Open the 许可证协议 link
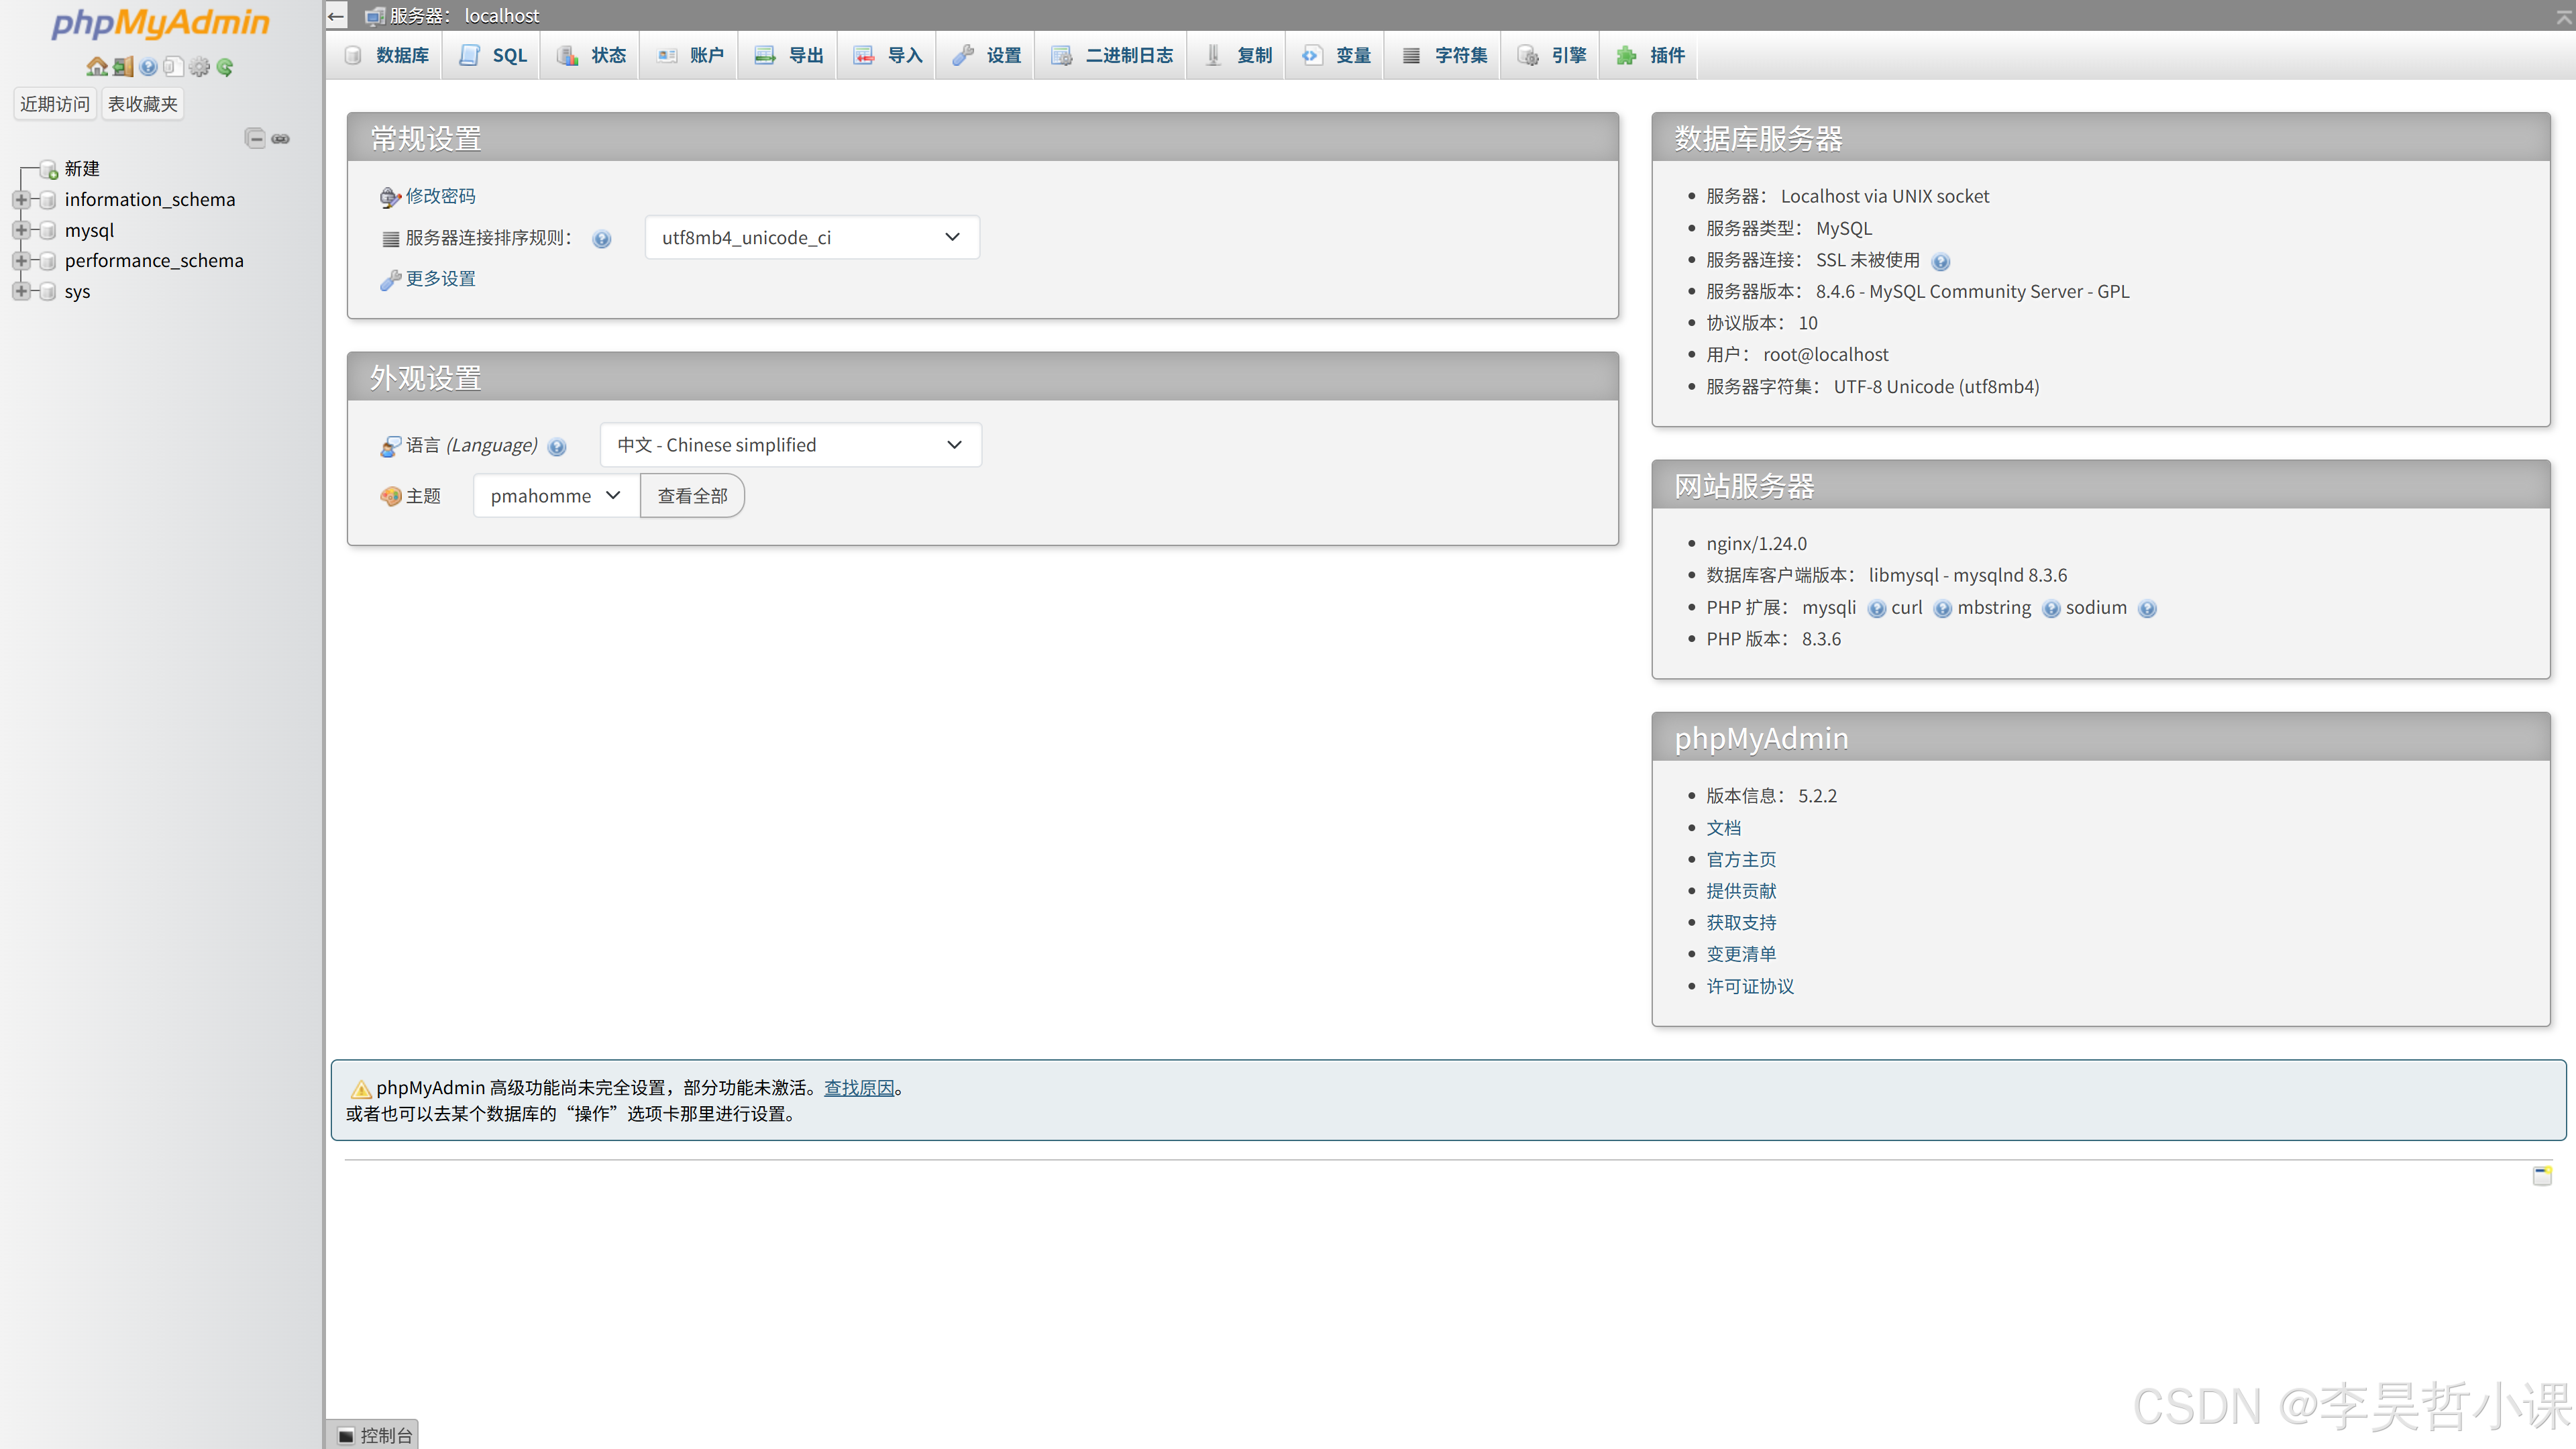Image resolution: width=2576 pixels, height=1449 pixels. coord(1750,986)
